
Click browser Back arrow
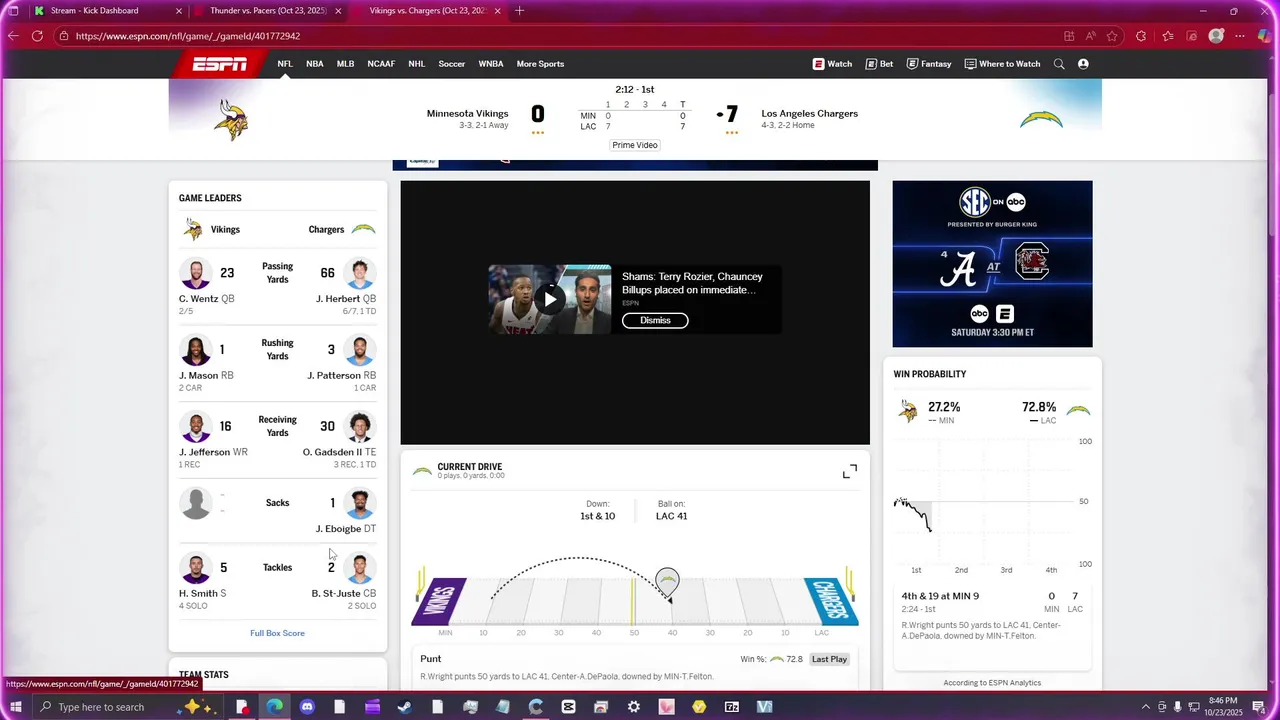(14, 36)
